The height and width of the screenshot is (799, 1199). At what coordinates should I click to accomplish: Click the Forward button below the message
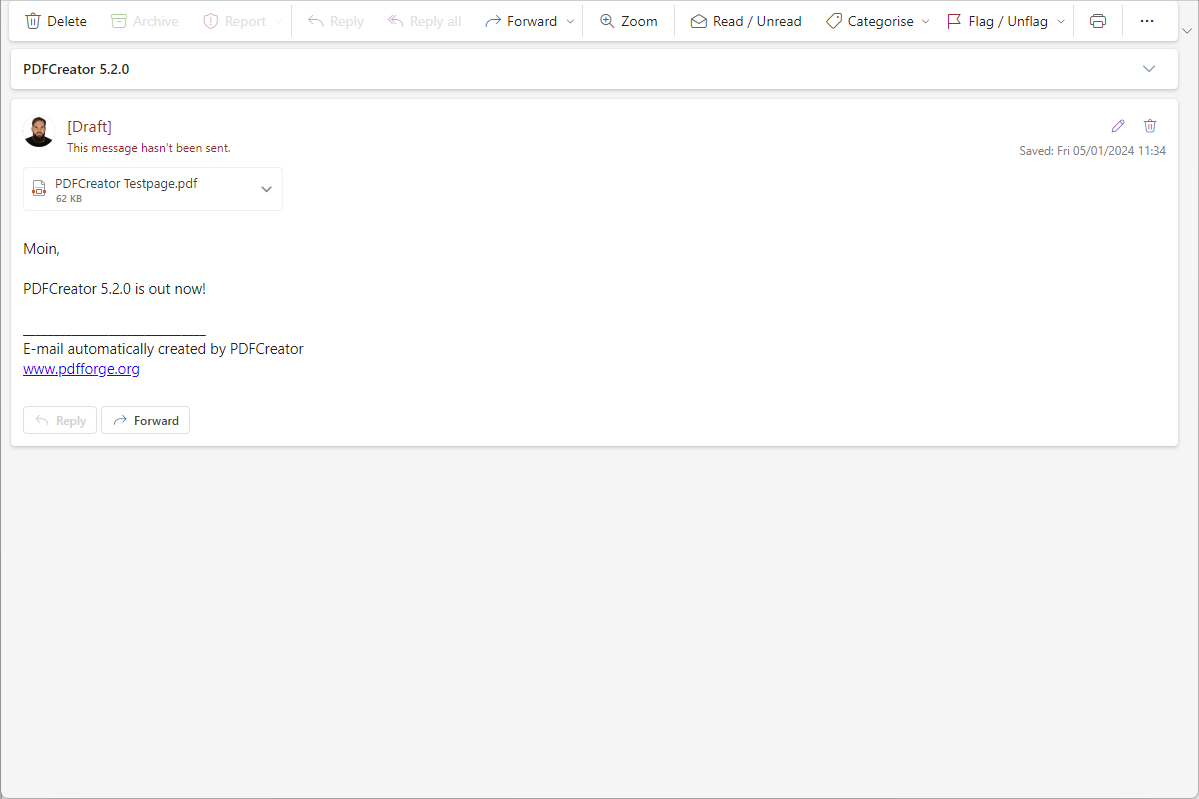(145, 421)
